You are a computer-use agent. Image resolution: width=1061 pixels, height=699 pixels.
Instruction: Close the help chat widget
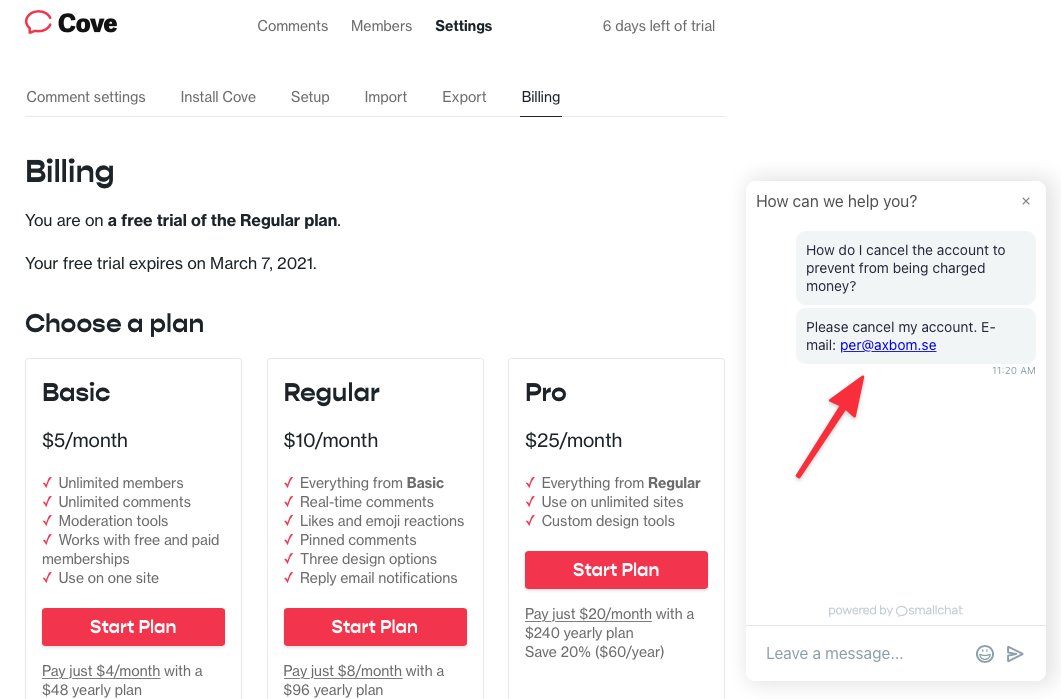click(x=1026, y=201)
